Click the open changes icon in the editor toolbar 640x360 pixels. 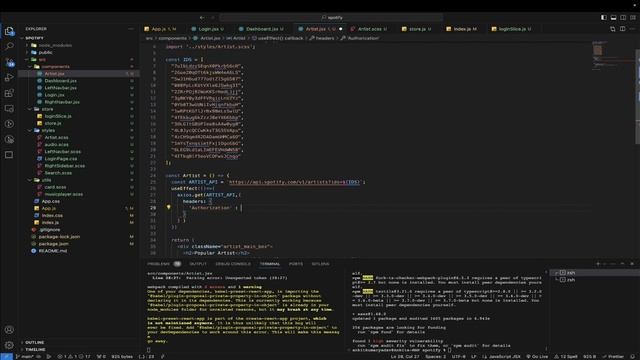[613, 29]
